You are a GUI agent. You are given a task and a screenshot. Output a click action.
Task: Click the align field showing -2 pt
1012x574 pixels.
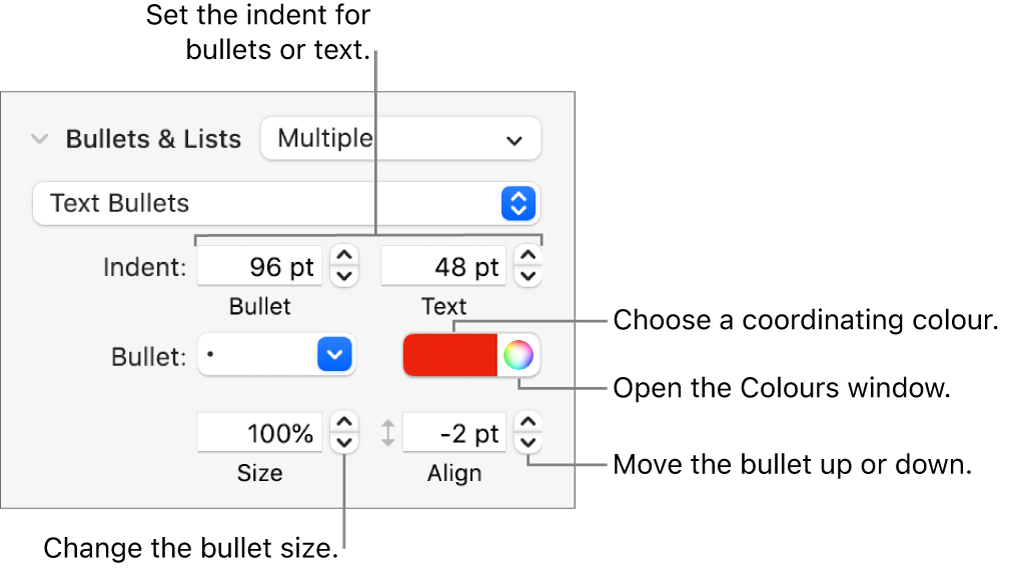click(x=455, y=433)
